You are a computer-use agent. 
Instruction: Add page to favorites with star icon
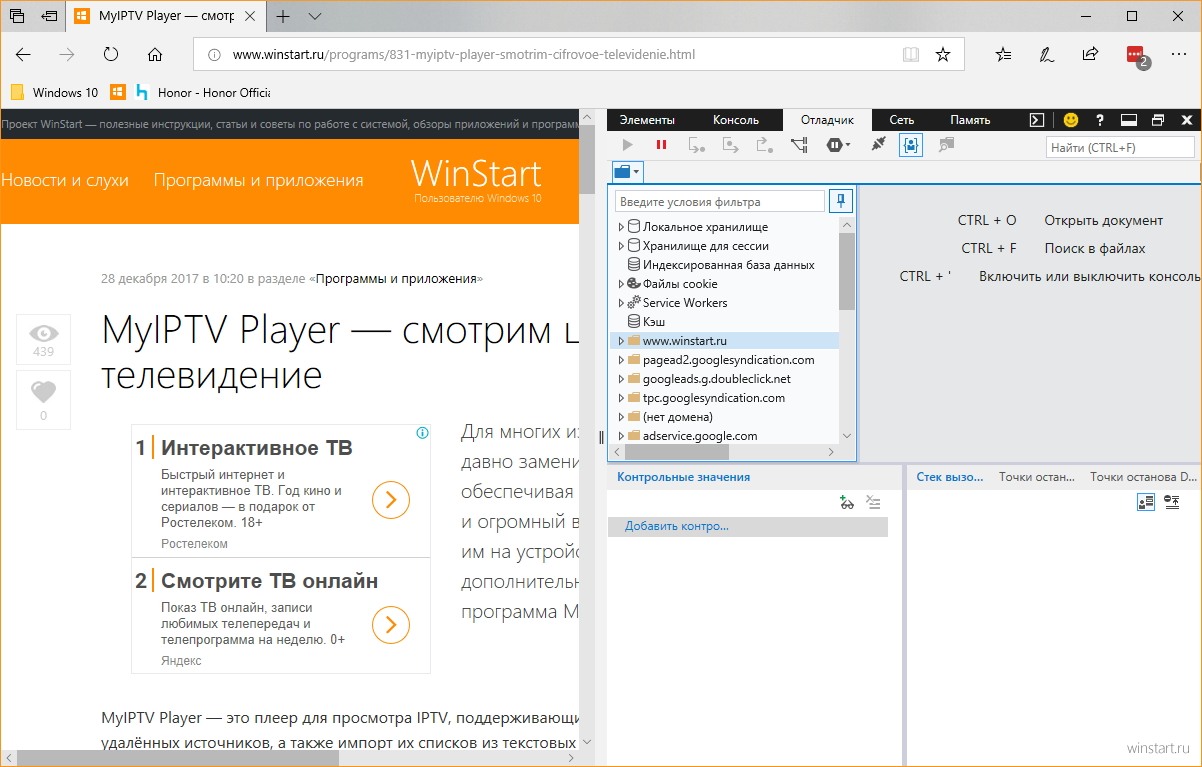coord(942,55)
